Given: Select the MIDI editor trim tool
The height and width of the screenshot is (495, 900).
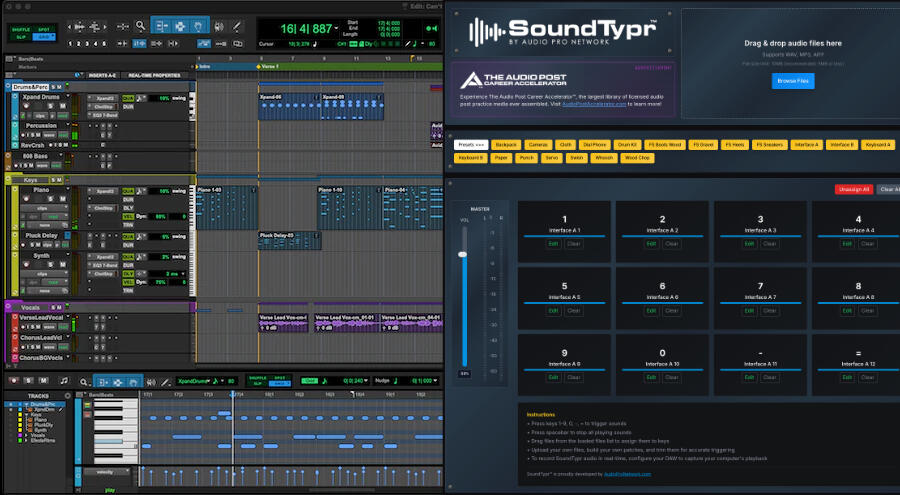Looking at the screenshot, I should coord(102,382).
